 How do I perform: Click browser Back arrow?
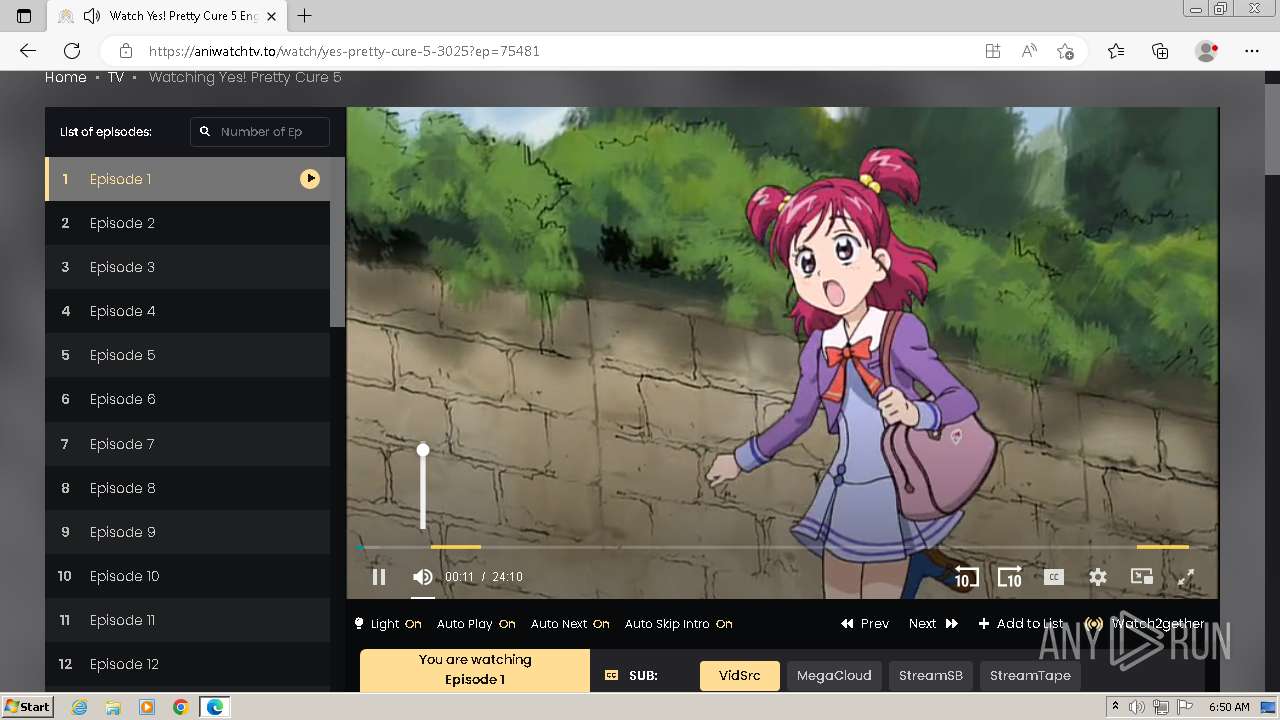pos(28,51)
